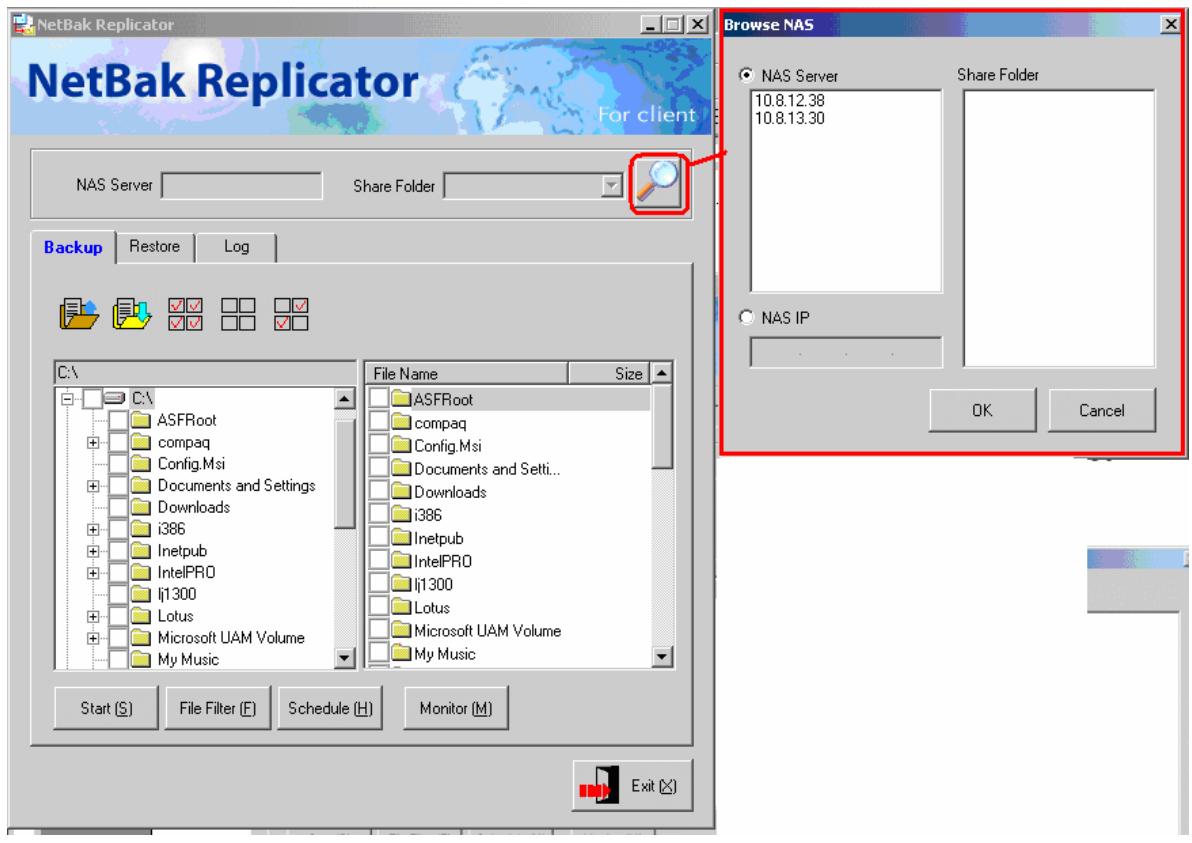Screen dimensions: 1192x843
Task: Check the My Music checkbox in file list
Action: [x=379, y=653]
